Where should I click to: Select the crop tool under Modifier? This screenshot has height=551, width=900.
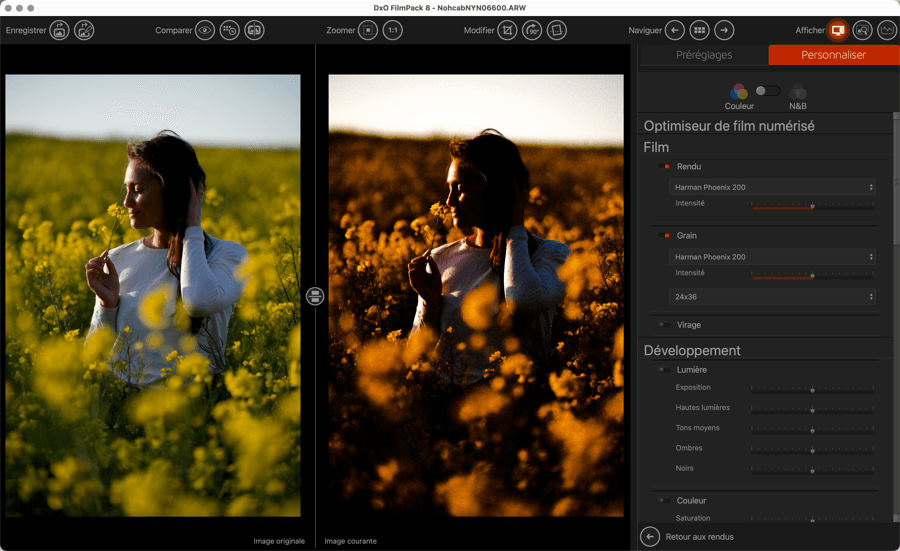[x=508, y=30]
